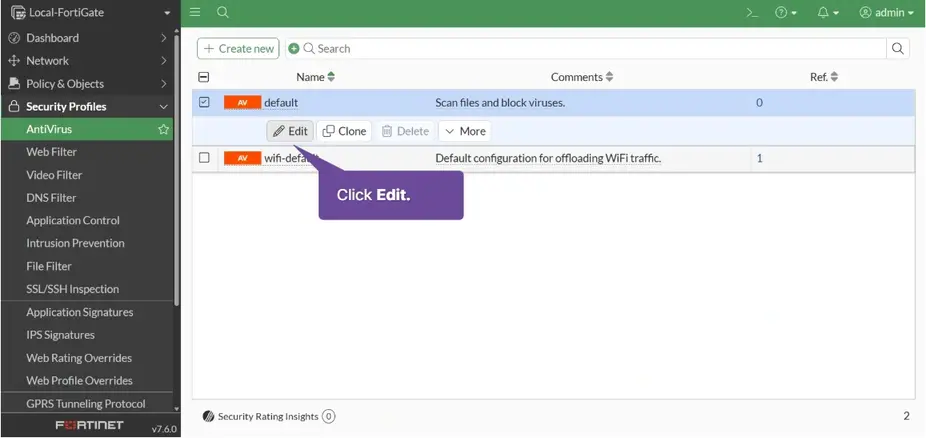Check the wifi-default profile checkbox
This screenshot has width=926, height=438.
tap(204, 158)
